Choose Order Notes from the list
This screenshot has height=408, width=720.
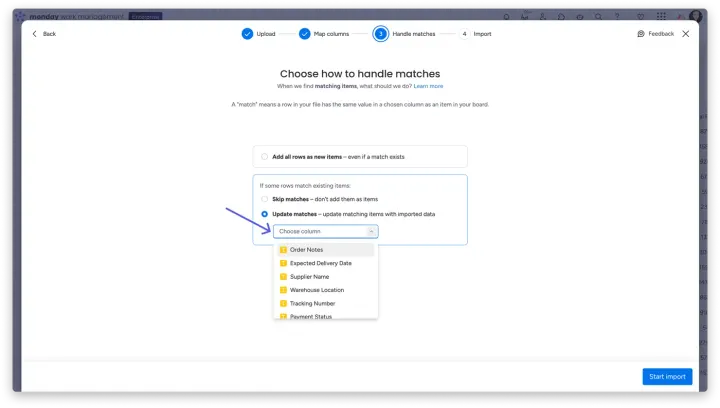(326, 250)
